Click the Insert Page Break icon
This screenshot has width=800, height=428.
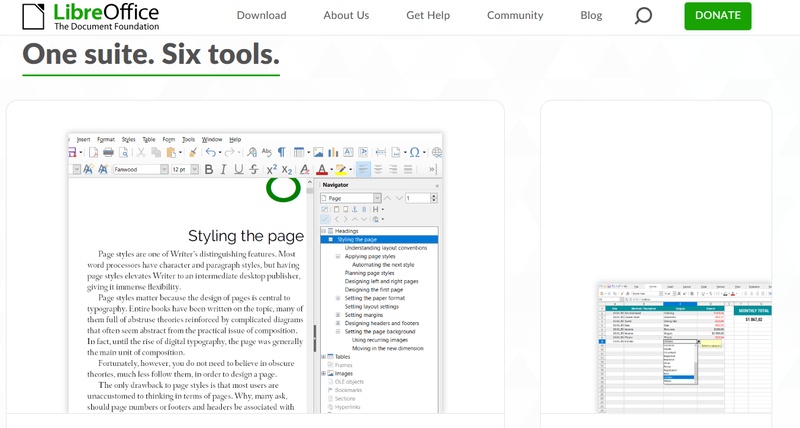coord(381,152)
